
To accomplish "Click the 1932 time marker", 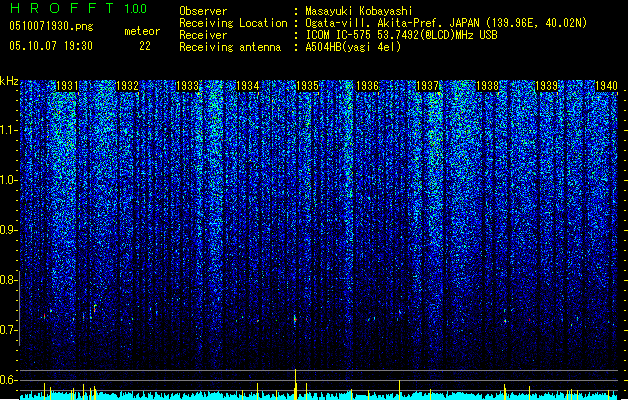I will coord(127,86).
